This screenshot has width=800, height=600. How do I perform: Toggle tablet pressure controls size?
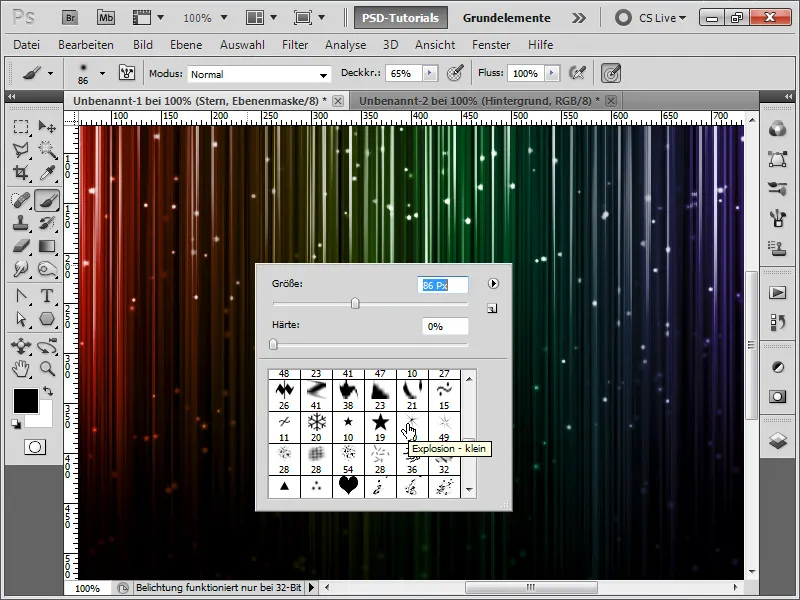(x=611, y=73)
